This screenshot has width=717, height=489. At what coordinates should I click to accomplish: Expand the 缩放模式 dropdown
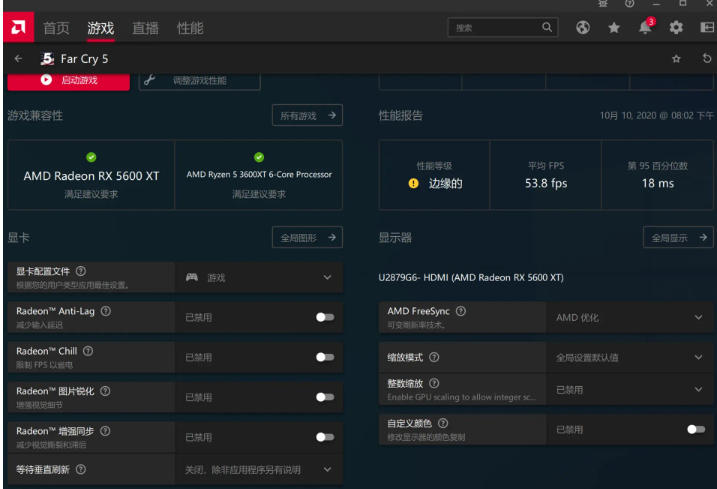click(x=630, y=357)
